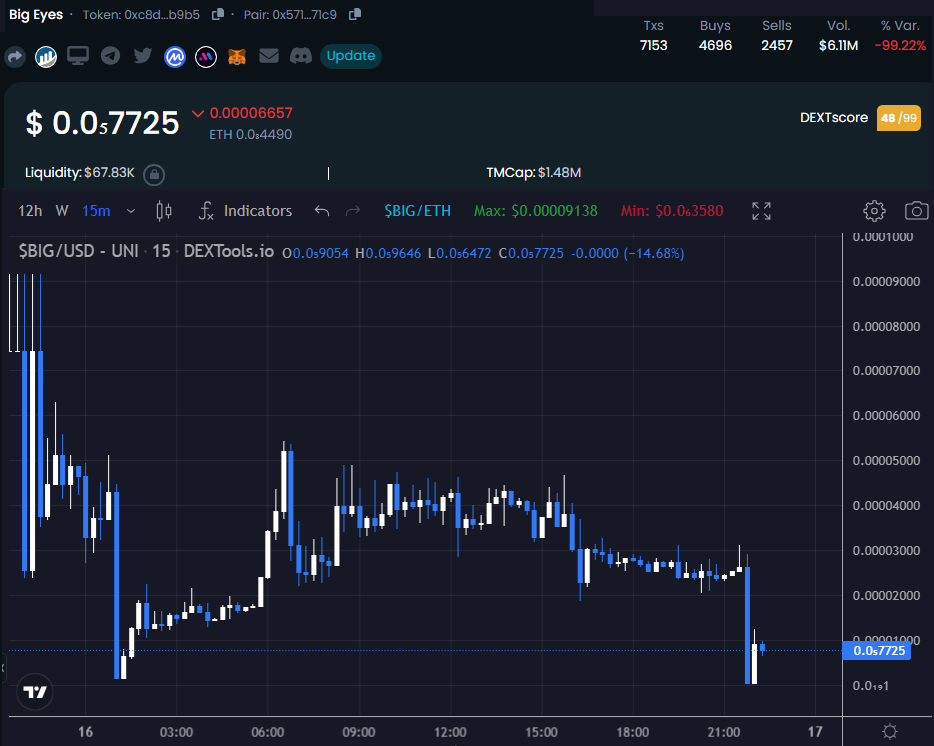Open the Telegram link icon

pyautogui.click(x=110, y=56)
